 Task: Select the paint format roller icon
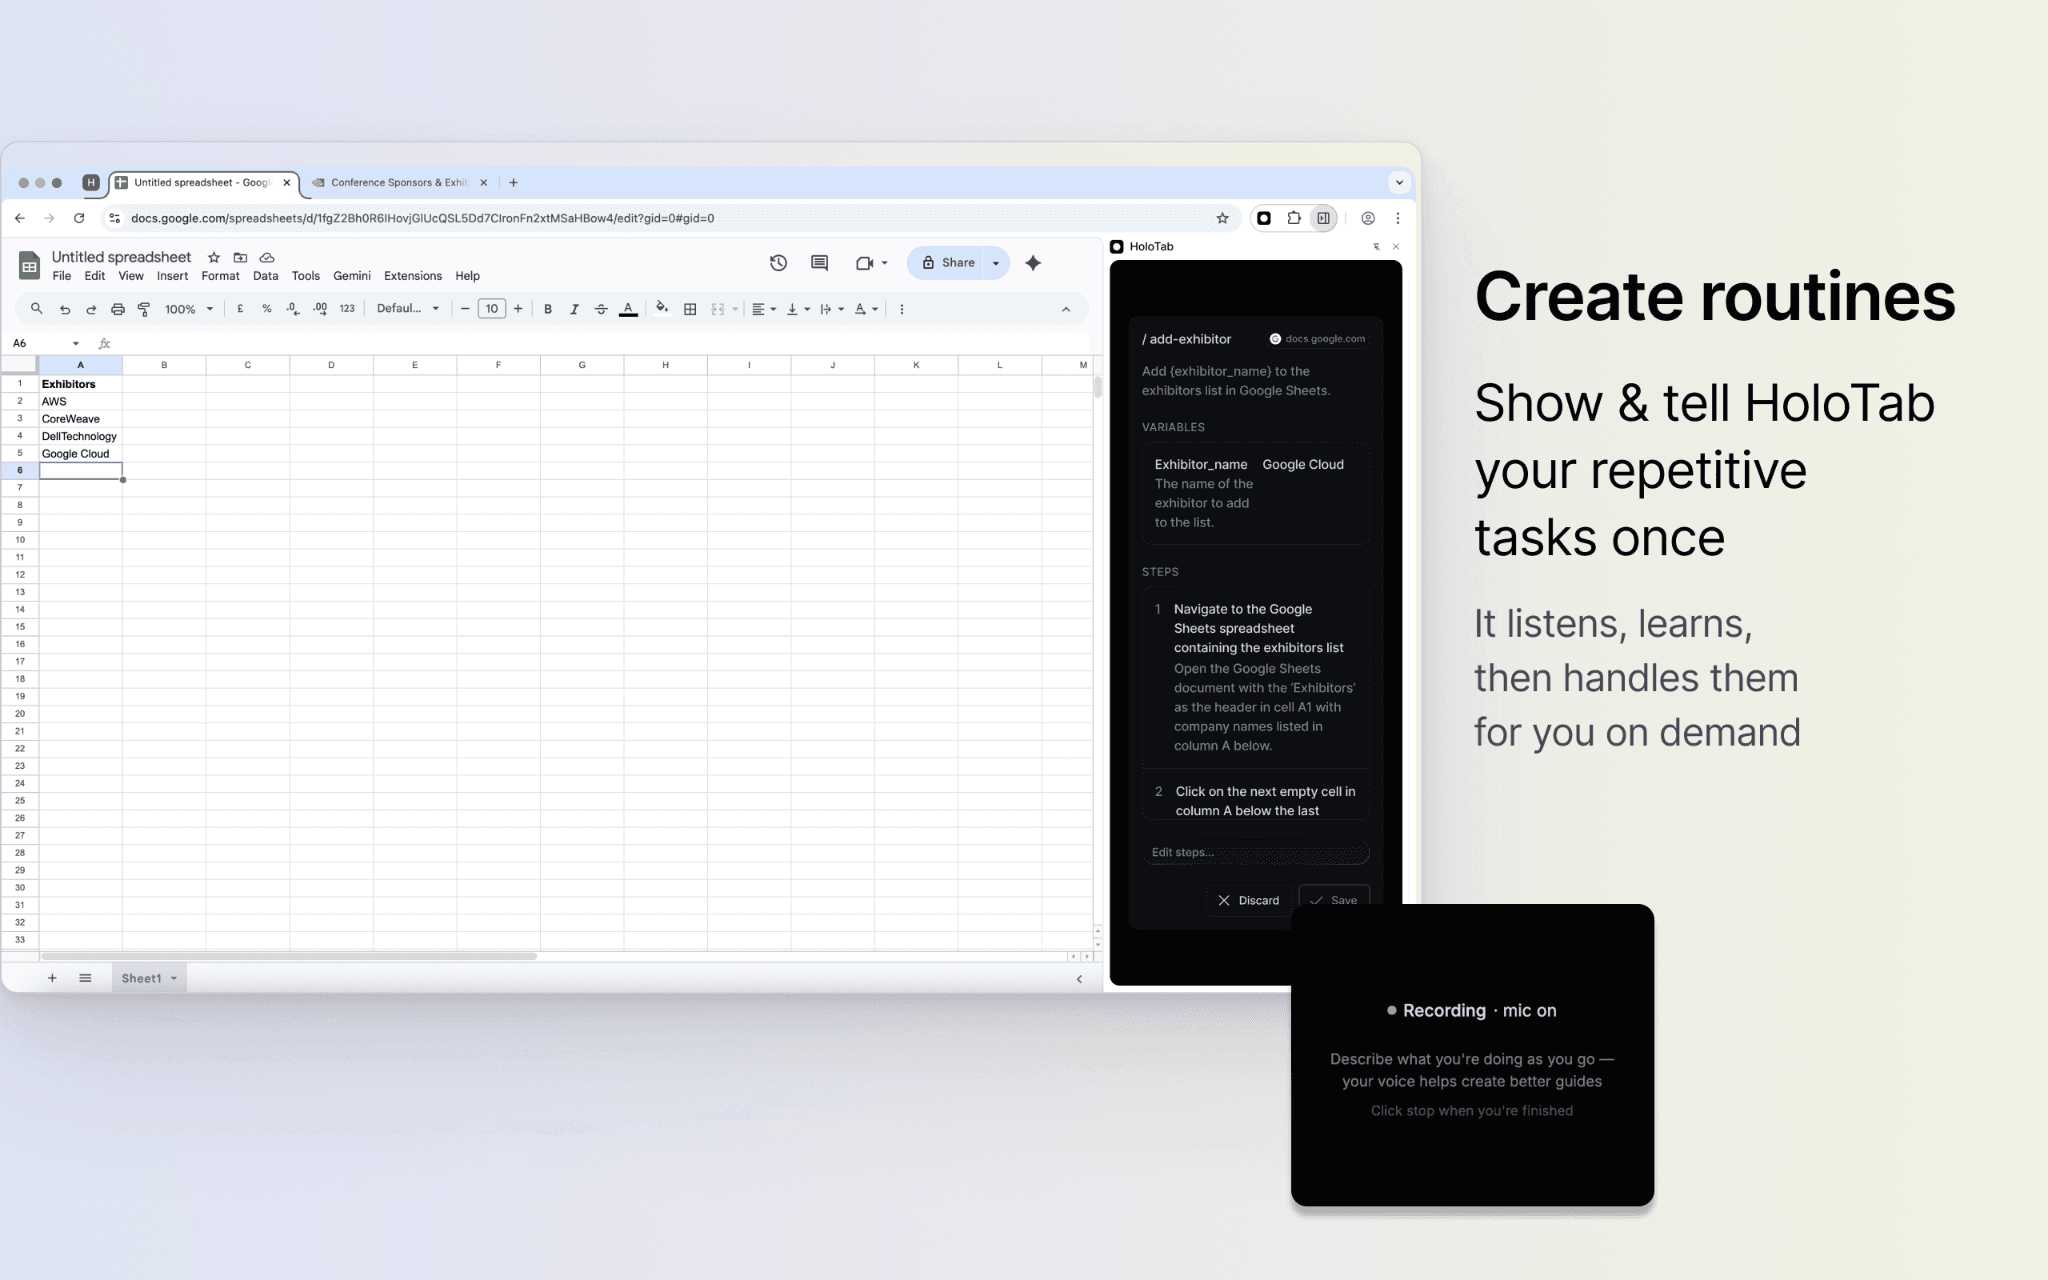[144, 309]
